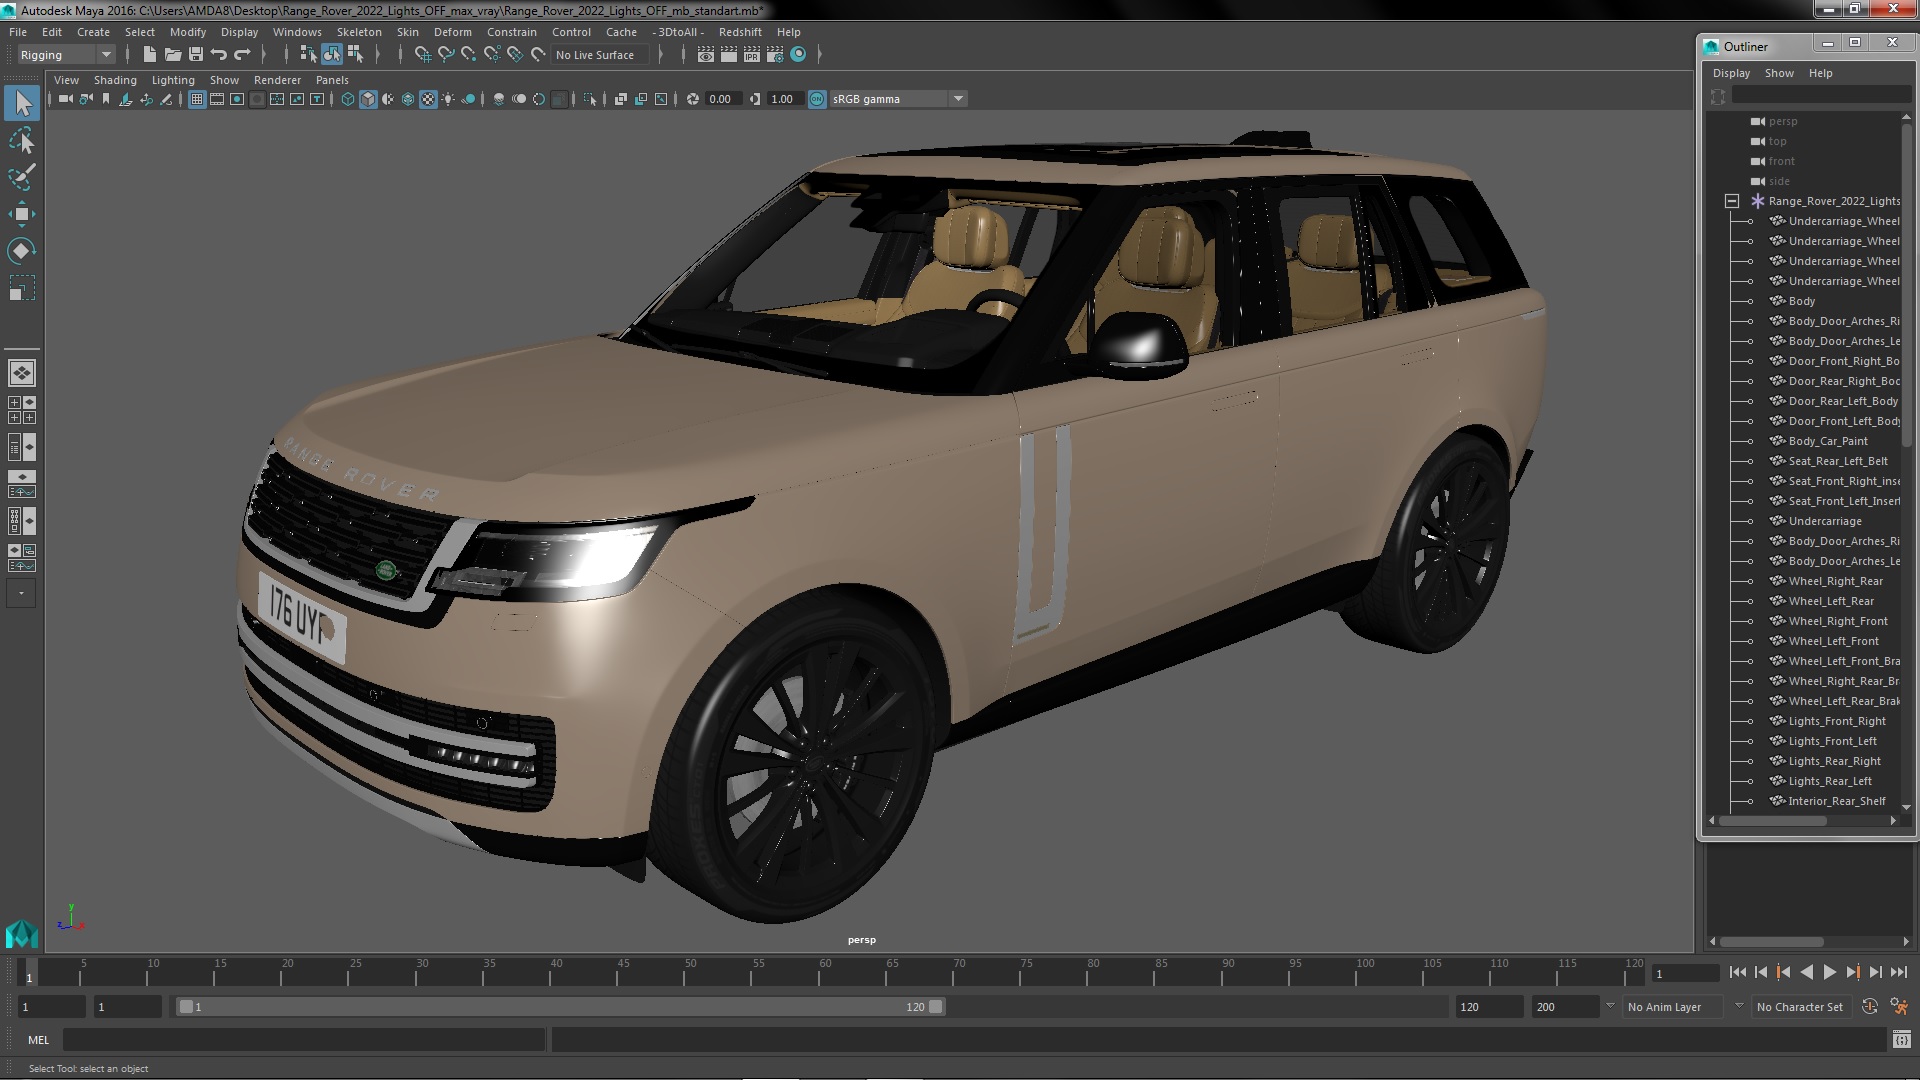Toggle smooth shade all in viewport

(x=368, y=99)
